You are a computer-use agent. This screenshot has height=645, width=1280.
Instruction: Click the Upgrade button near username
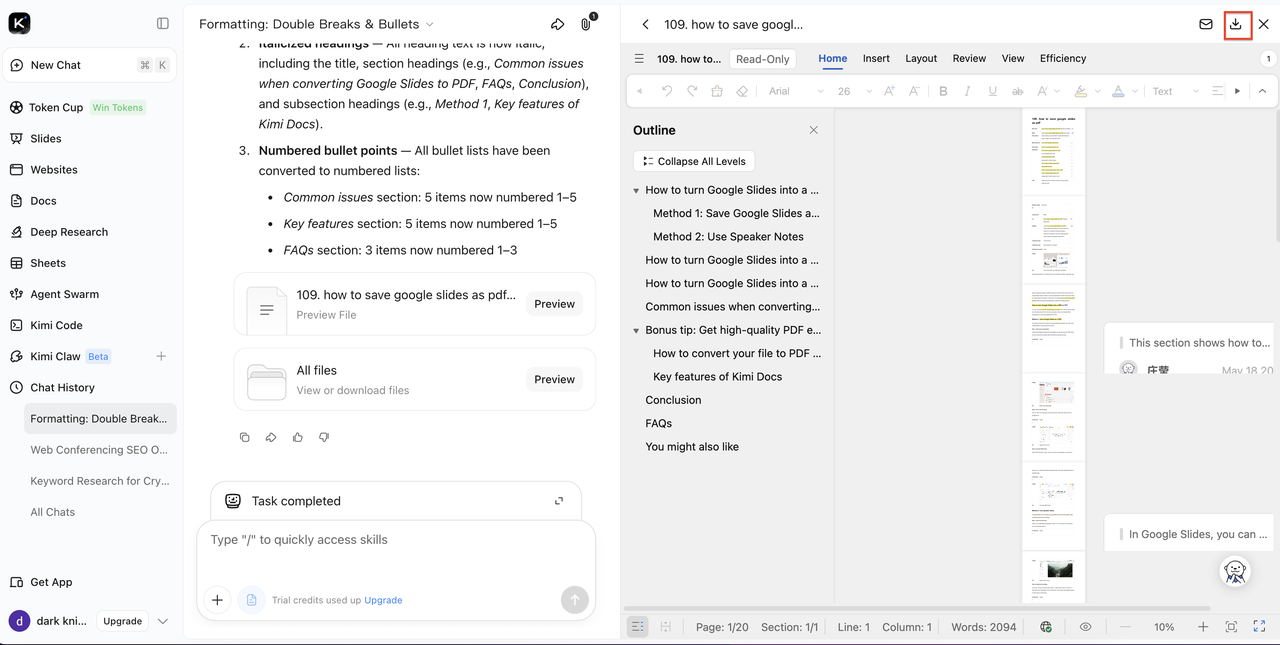[122, 621]
